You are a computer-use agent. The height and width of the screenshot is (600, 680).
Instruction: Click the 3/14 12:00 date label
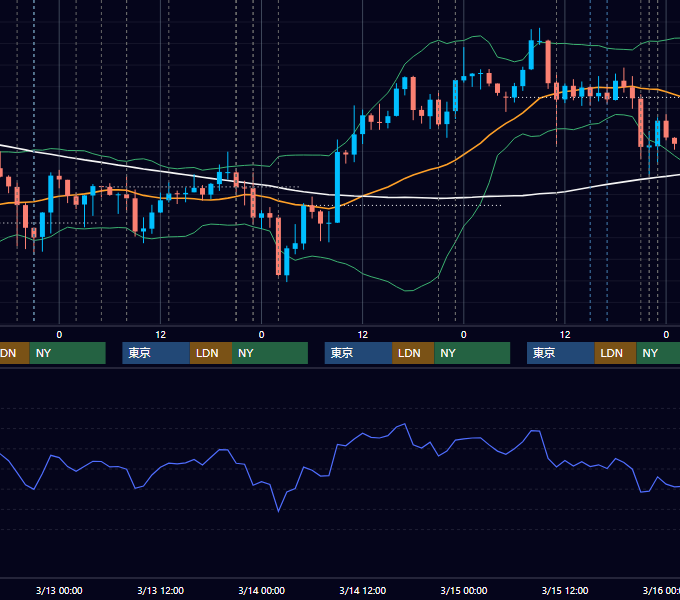pos(363,590)
